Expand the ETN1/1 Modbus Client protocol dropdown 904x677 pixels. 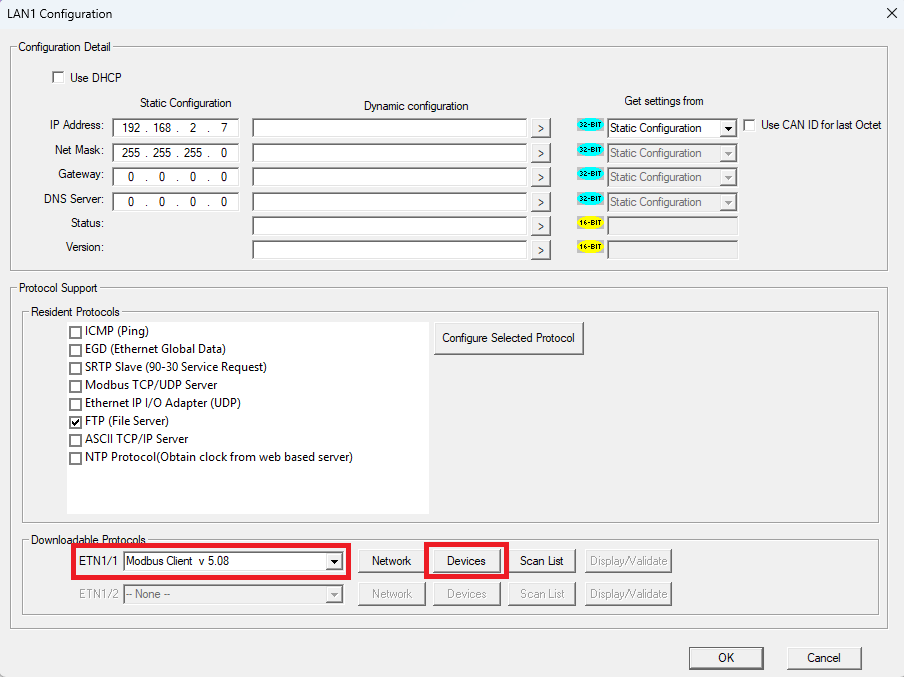coord(334,562)
